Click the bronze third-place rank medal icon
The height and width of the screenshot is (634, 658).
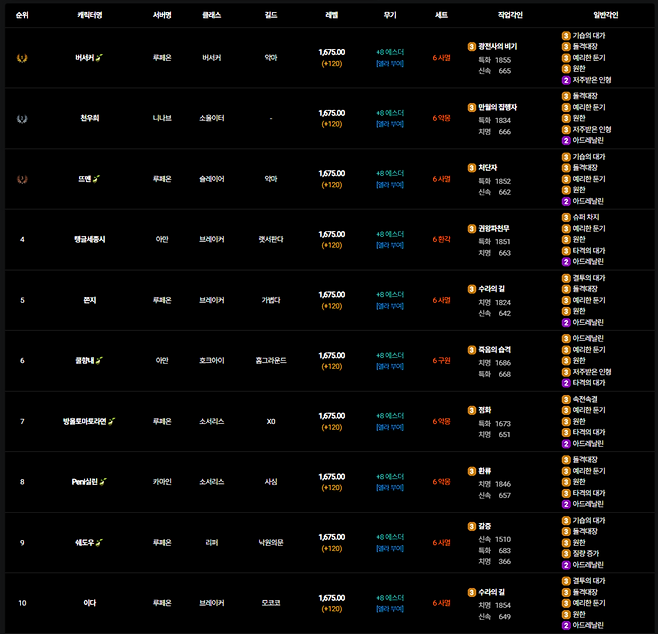22,179
